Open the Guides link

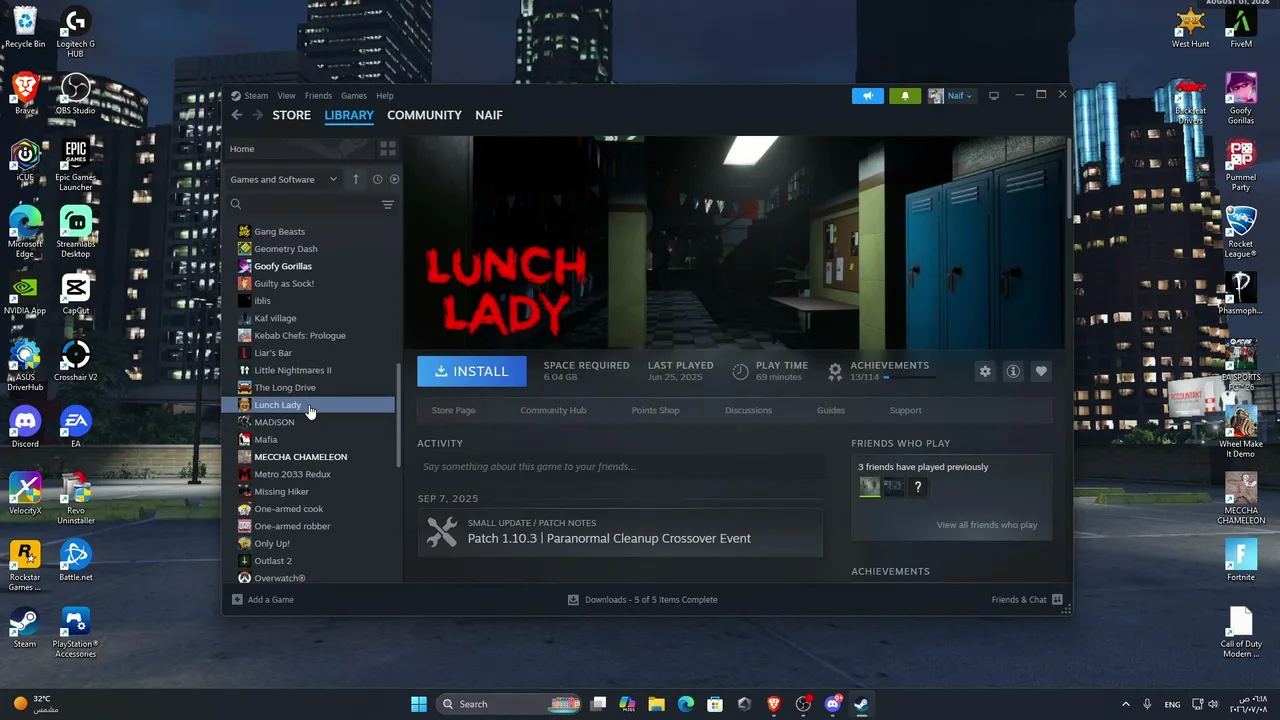831,410
